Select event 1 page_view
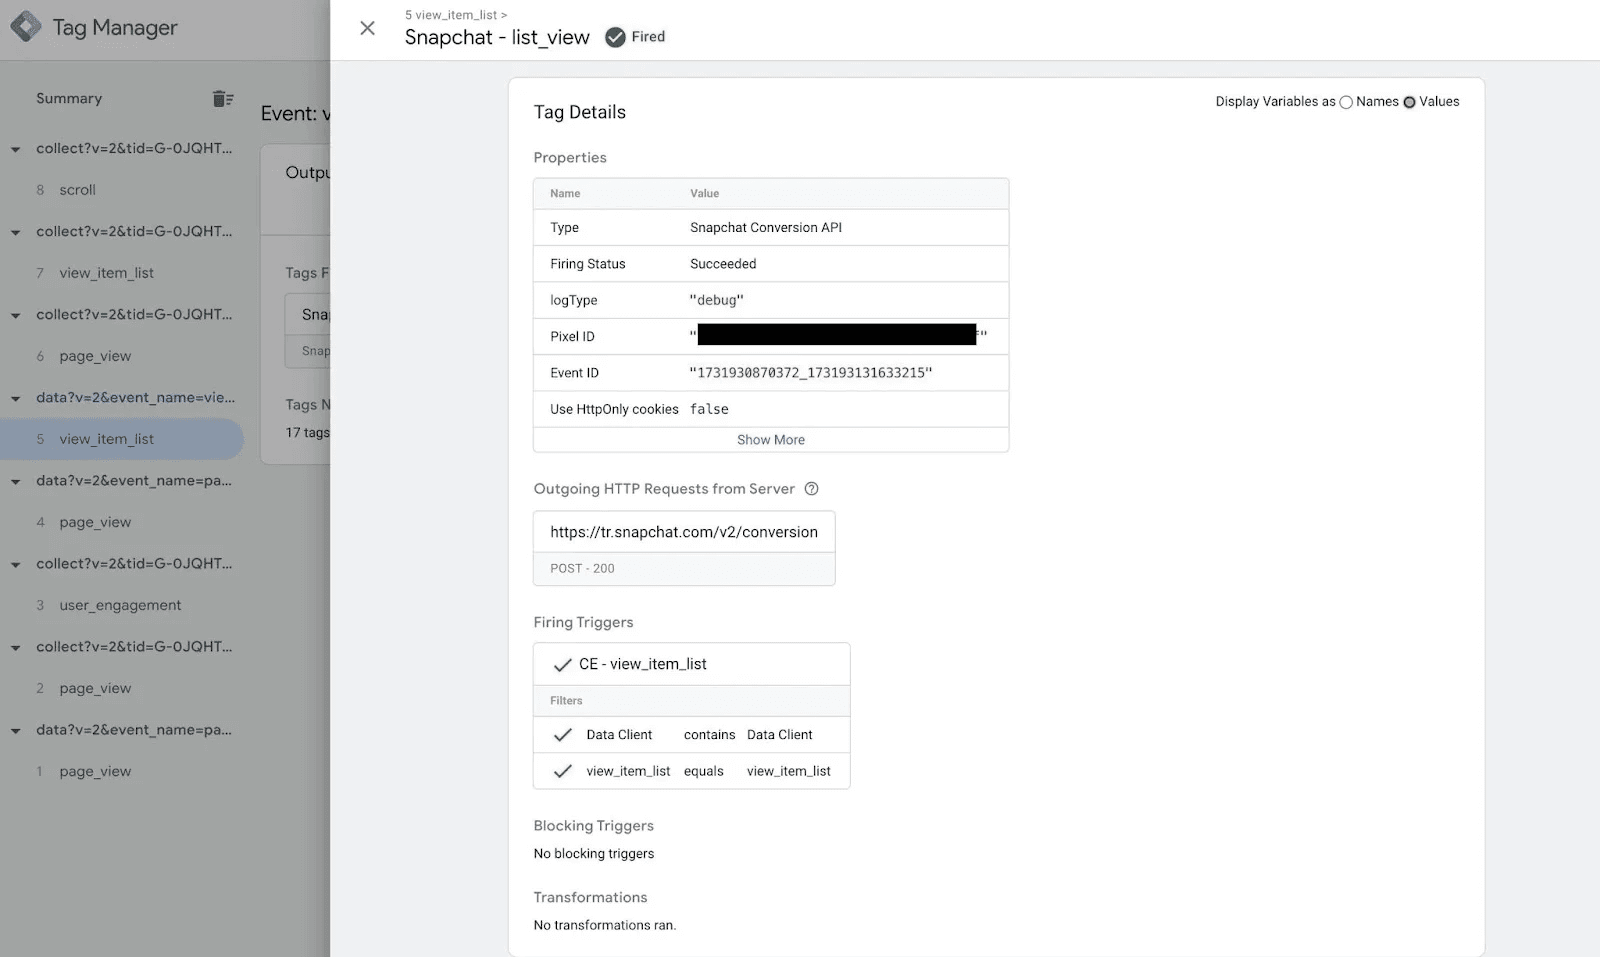The width and height of the screenshot is (1600, 957). [122, 771]
